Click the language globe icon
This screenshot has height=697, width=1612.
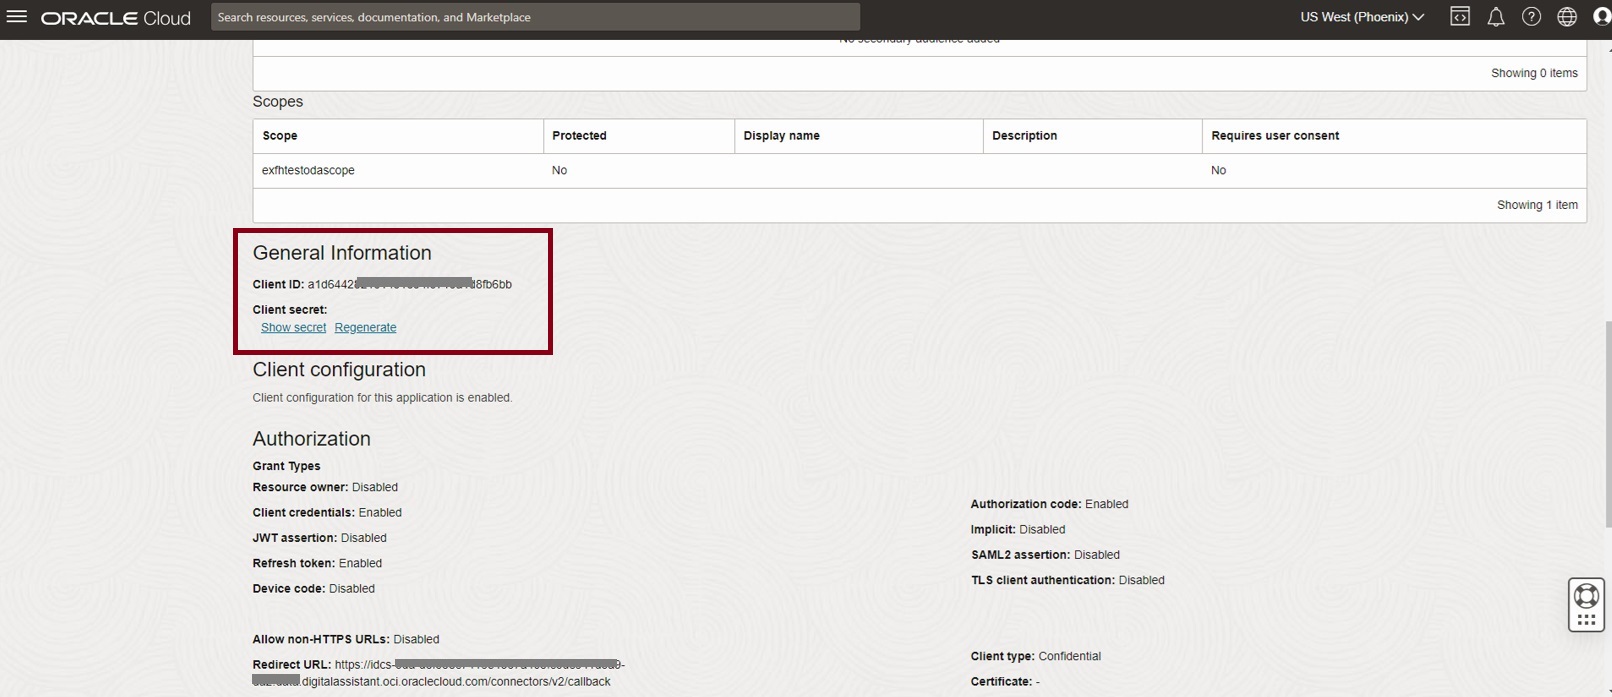click(1567, 17)
